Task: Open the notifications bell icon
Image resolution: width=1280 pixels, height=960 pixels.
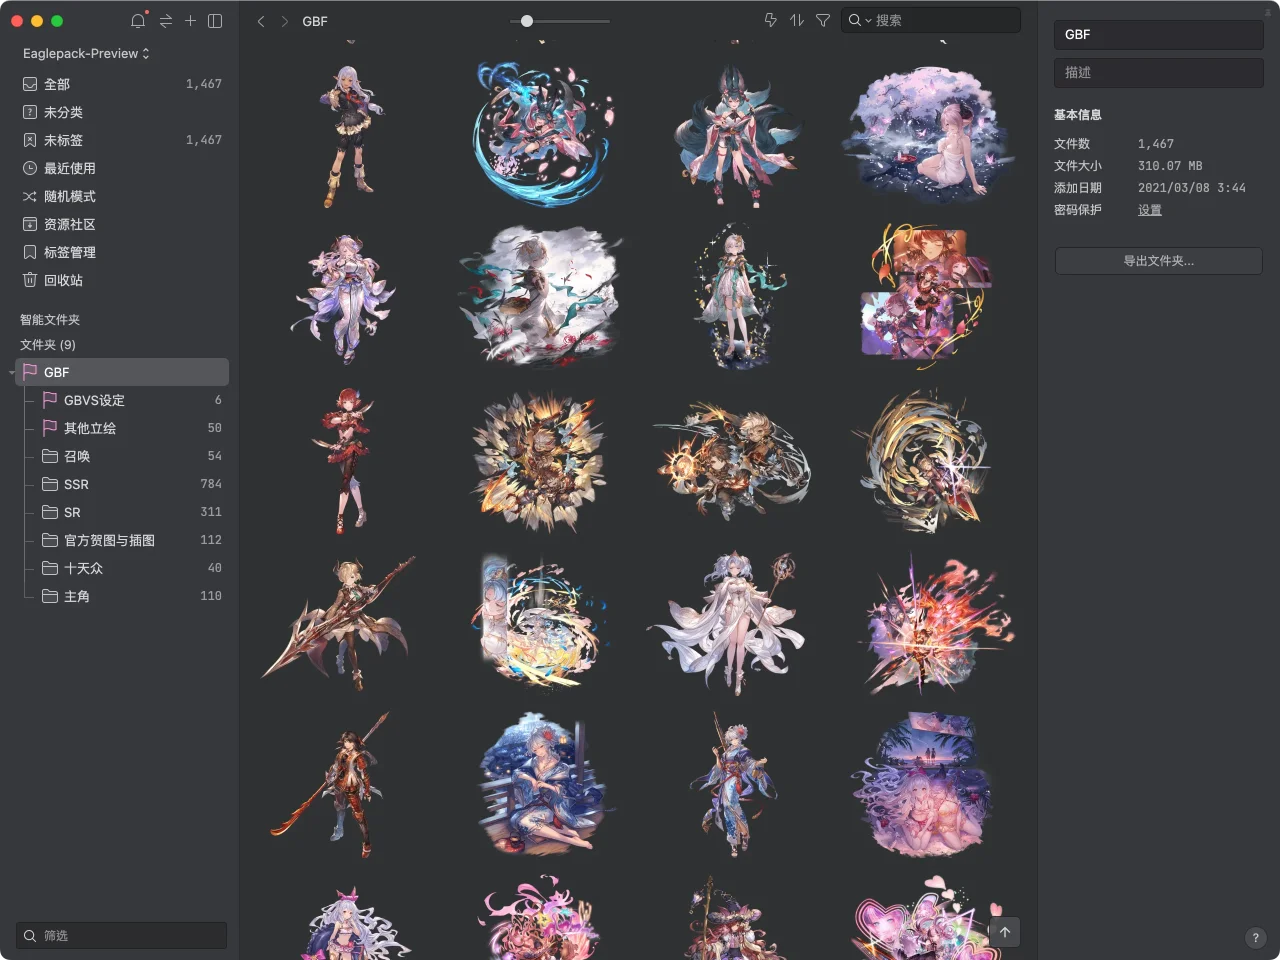Action: pos(138,21)
